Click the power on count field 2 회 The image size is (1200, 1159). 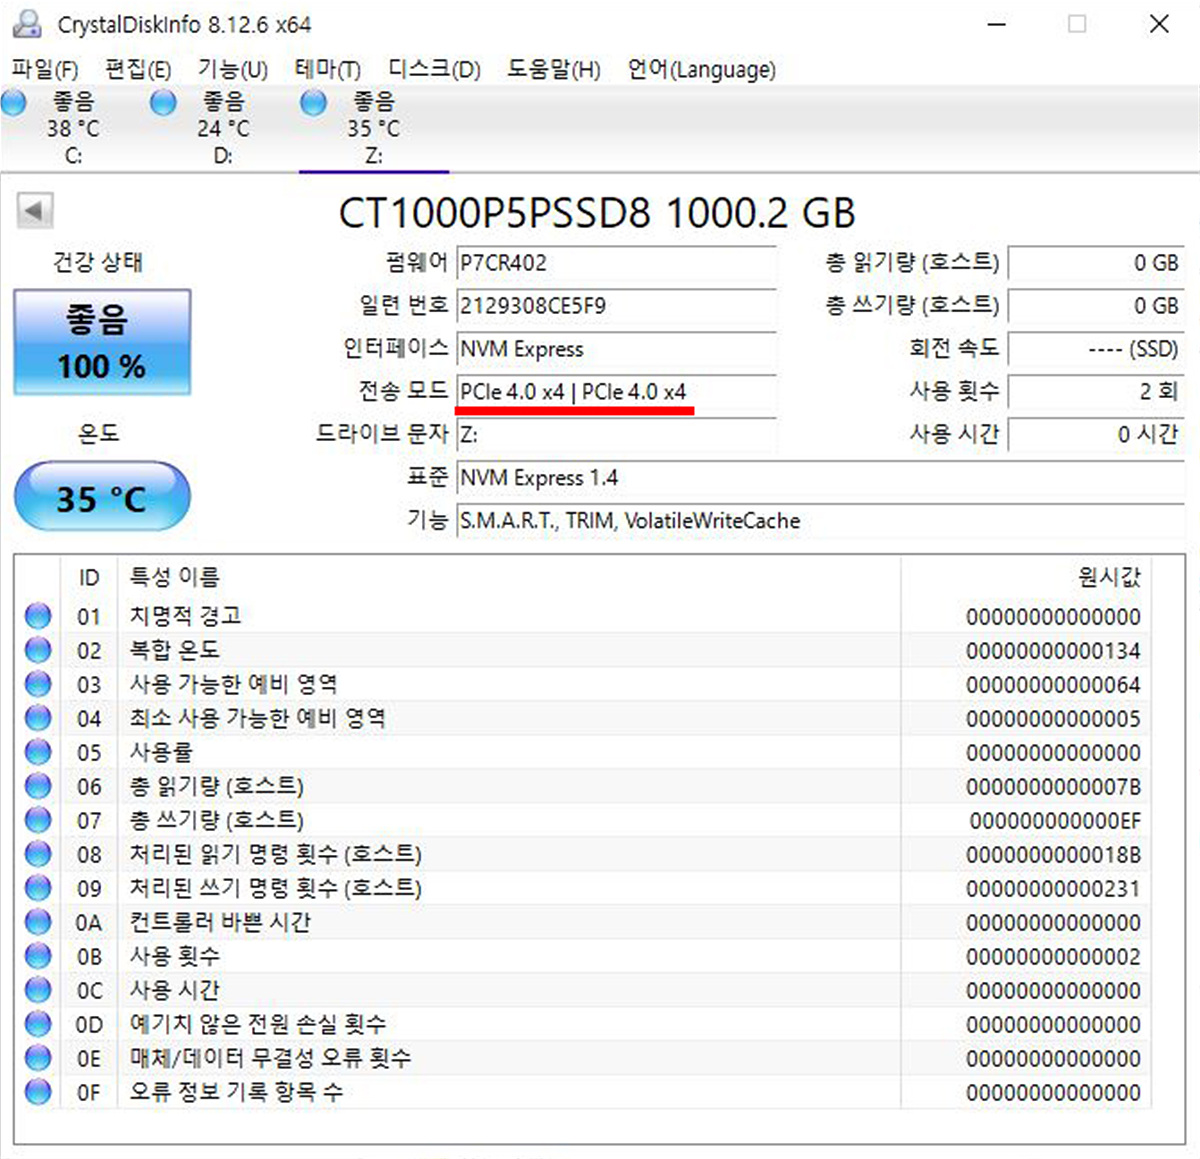(x=1096, y=392)
